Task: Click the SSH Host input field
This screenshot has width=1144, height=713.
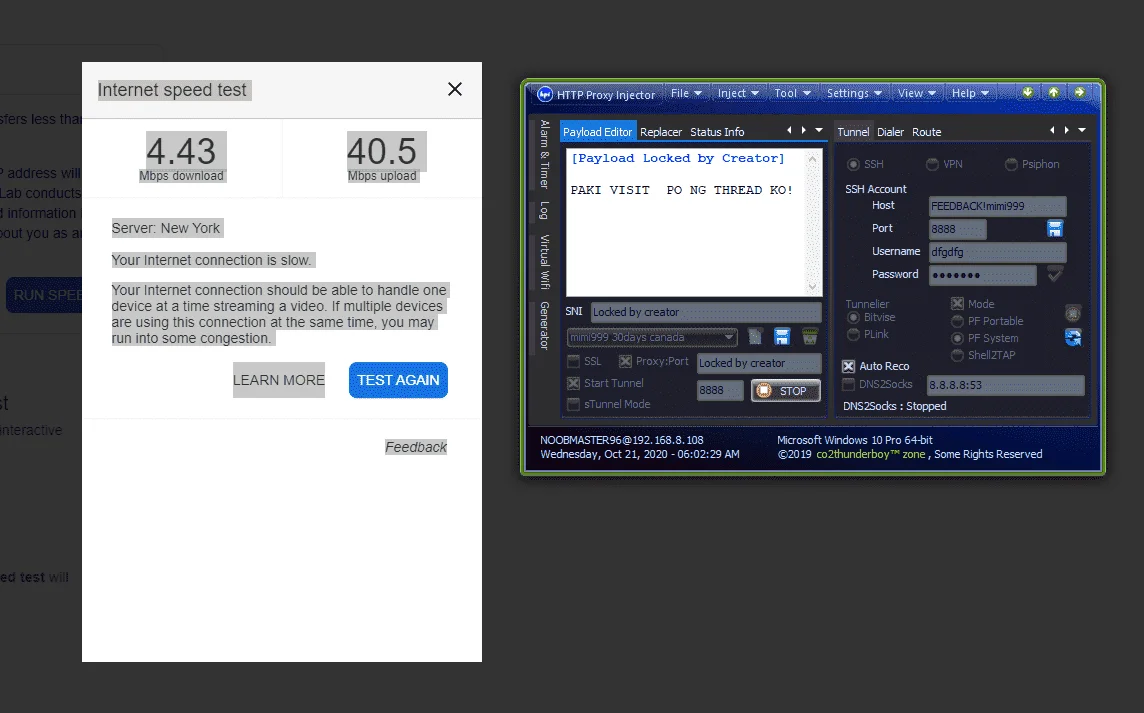Action: (997, 207)
